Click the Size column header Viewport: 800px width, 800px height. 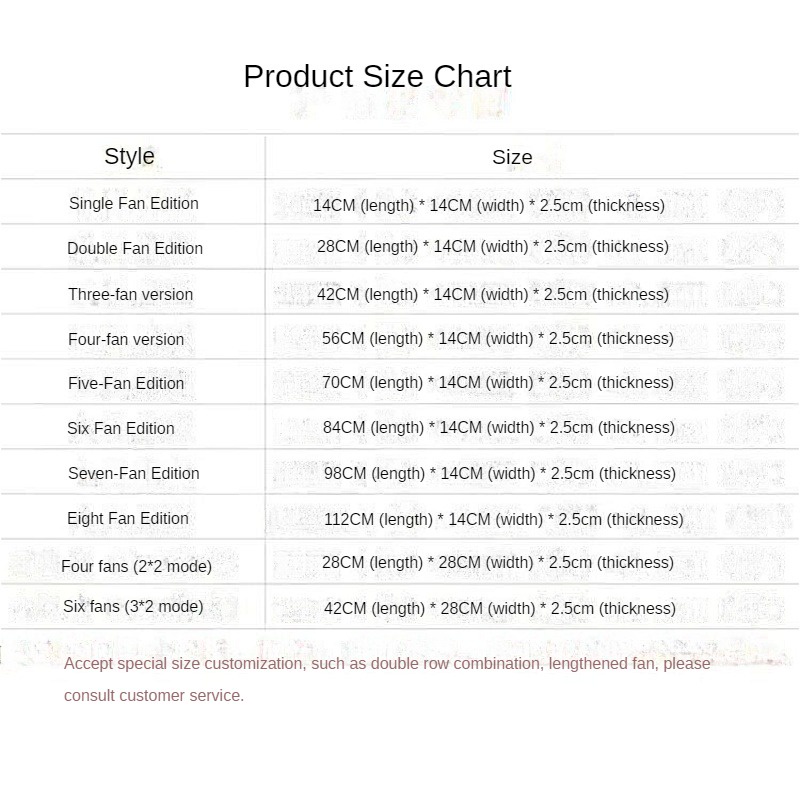coord(512,157)
